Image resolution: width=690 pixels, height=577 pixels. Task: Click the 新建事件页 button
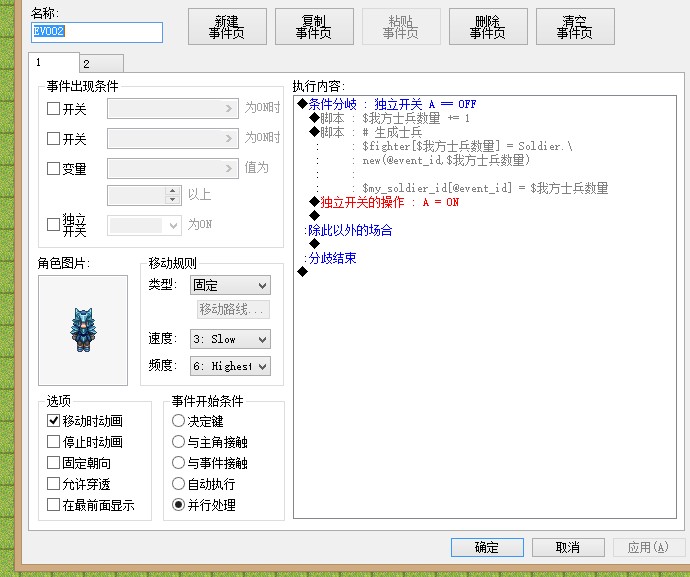pyautogui.click(x=227, y=26)
